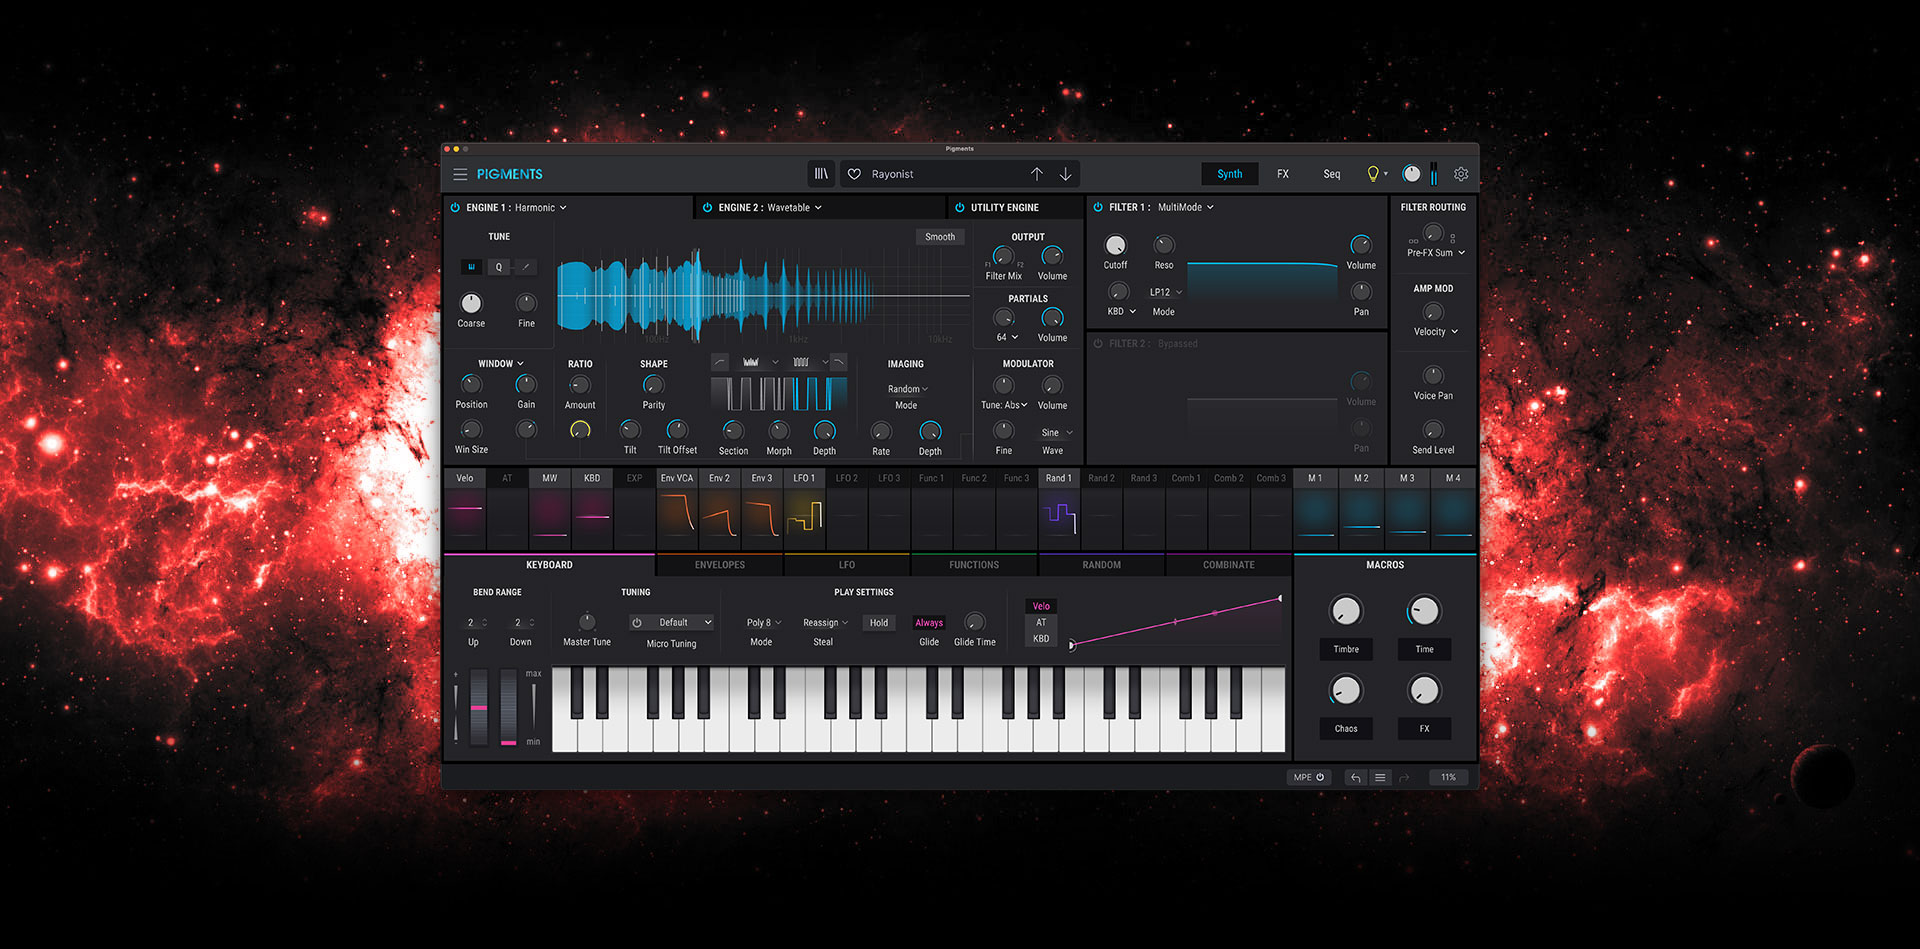
Task: Open the edit history list icon
Action: (1380, 777)
